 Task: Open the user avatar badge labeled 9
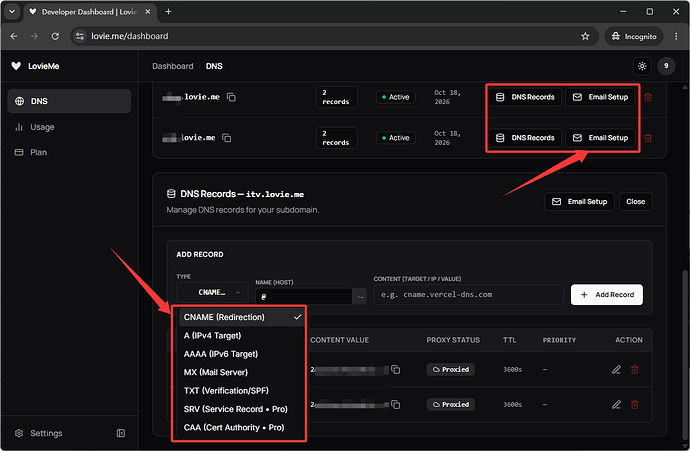point(666,66)
